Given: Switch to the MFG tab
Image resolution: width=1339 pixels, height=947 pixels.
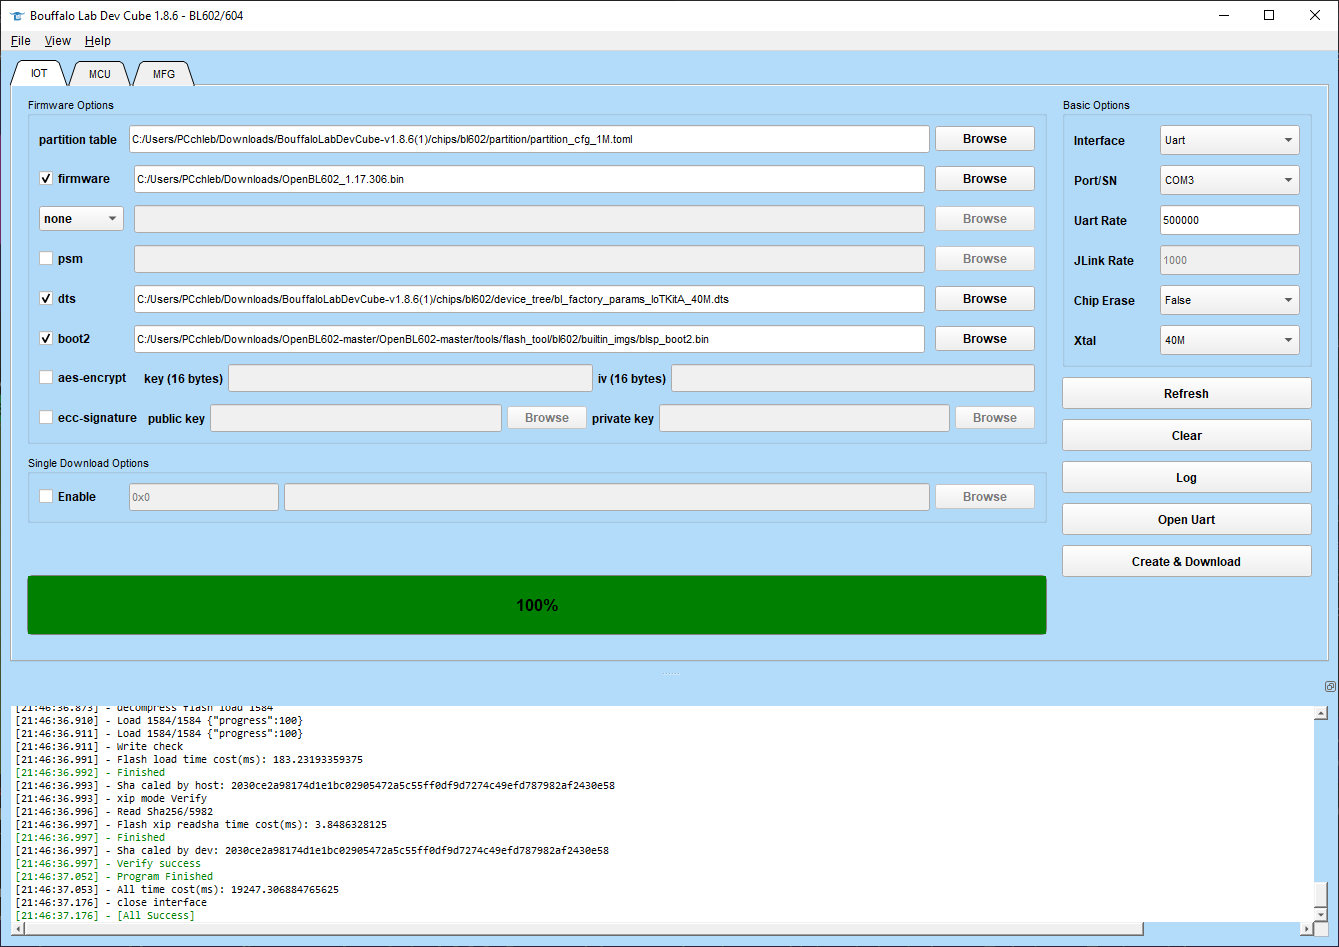Looking at the screenshot, I should coord(164,74).
